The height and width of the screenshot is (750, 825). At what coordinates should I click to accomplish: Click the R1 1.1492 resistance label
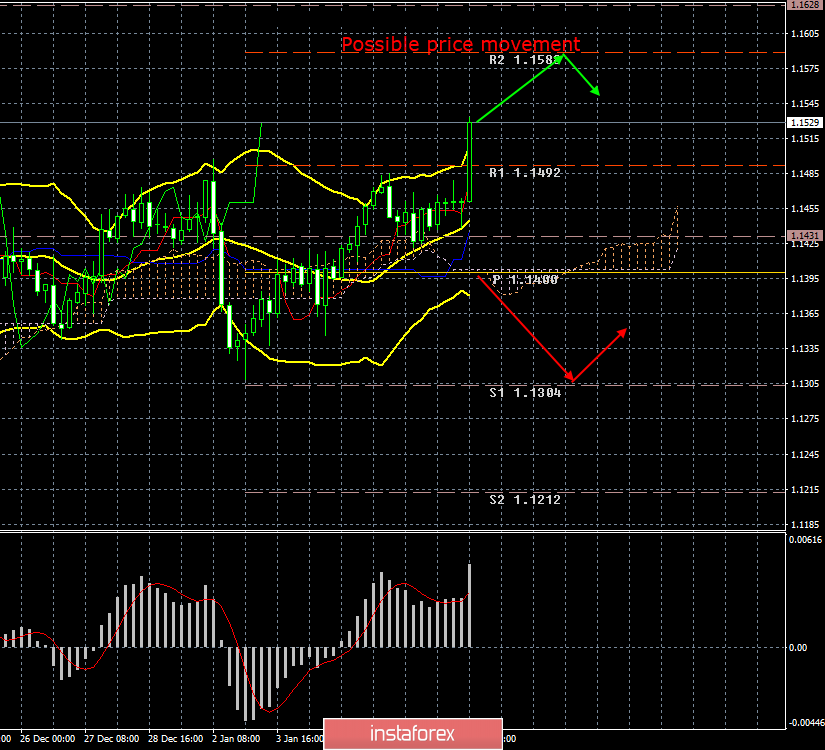[525, 173]
